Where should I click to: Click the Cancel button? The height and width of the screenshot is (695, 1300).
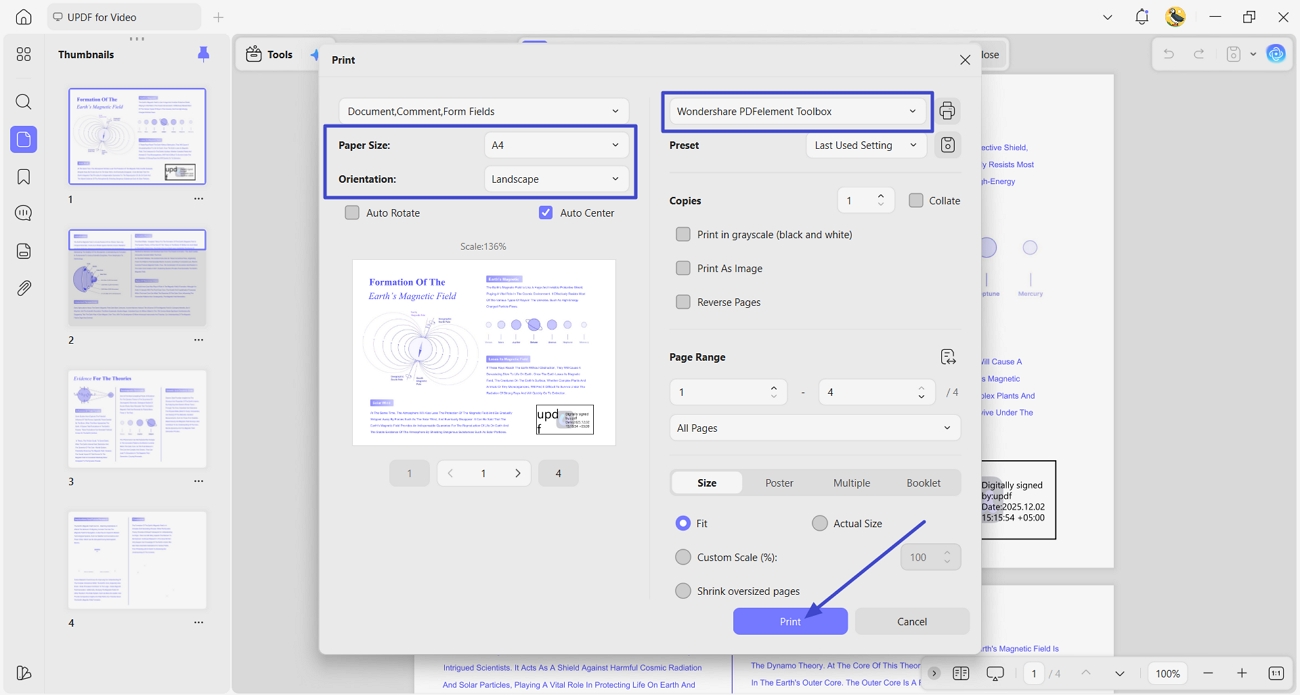point(912,621)
